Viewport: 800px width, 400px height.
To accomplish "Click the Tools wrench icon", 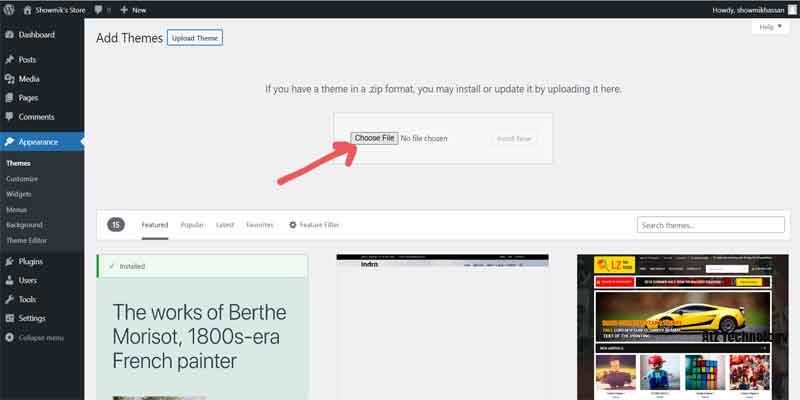I will tap(9, 299).
